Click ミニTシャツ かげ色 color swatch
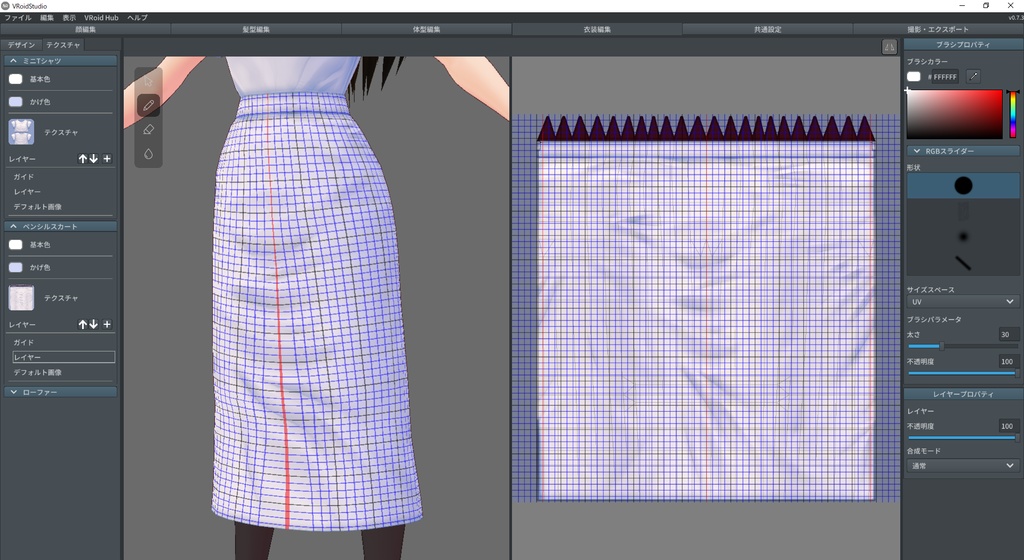This screenshot has height=560, width=1024. [16, 102]
